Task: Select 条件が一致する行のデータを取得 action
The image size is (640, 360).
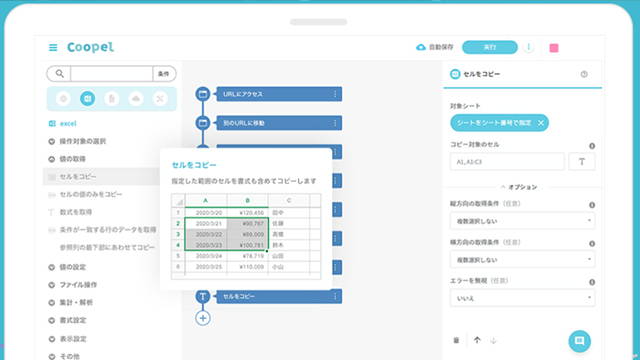Action: pos(108,230)
